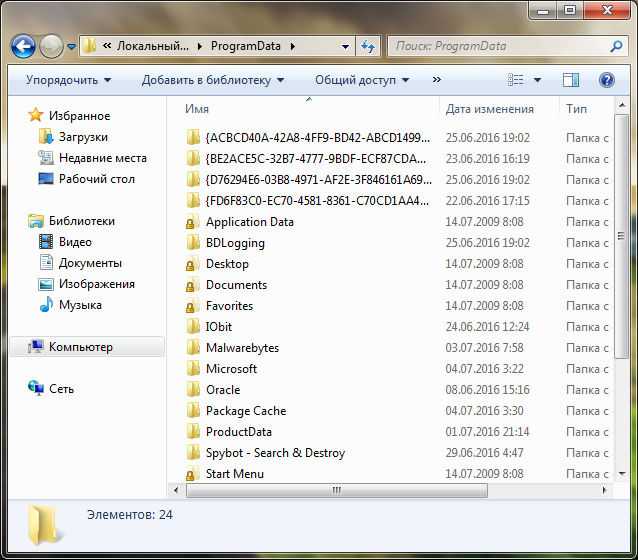
Task: Click the locked Documents folder icon
Action: [x=192, y=285]
